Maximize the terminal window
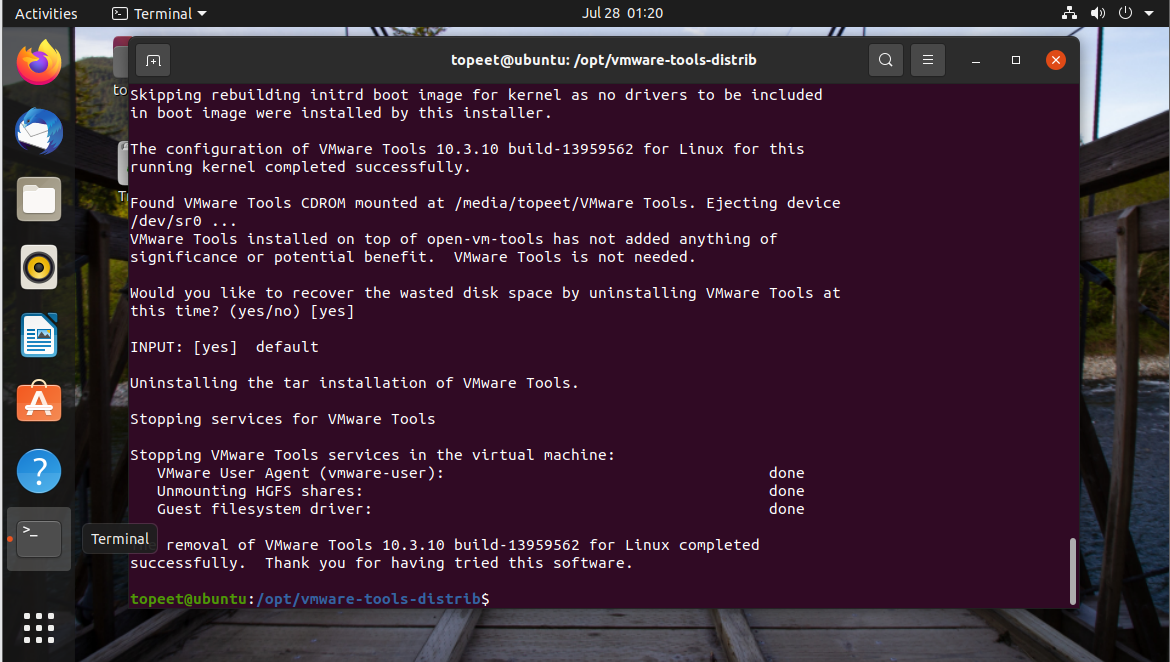This screenshot has width=1170, height=662. pyautogui.click(x=1016, y=60)
